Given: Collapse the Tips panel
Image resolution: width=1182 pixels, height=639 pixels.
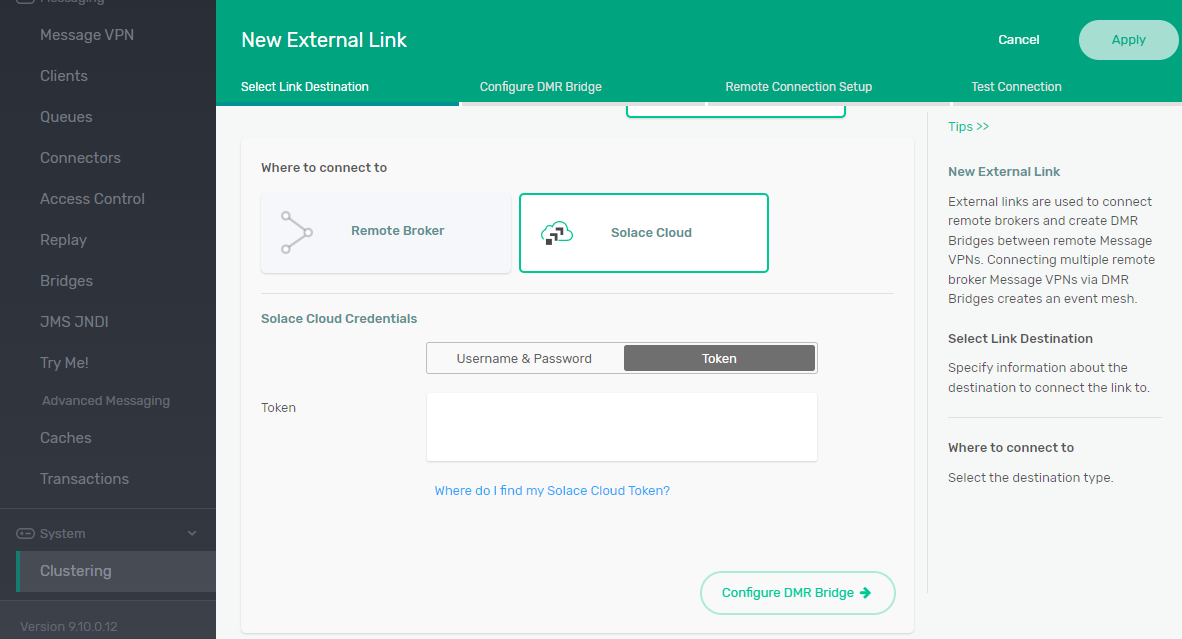Looking at the screenshot, I should [968, 127].
